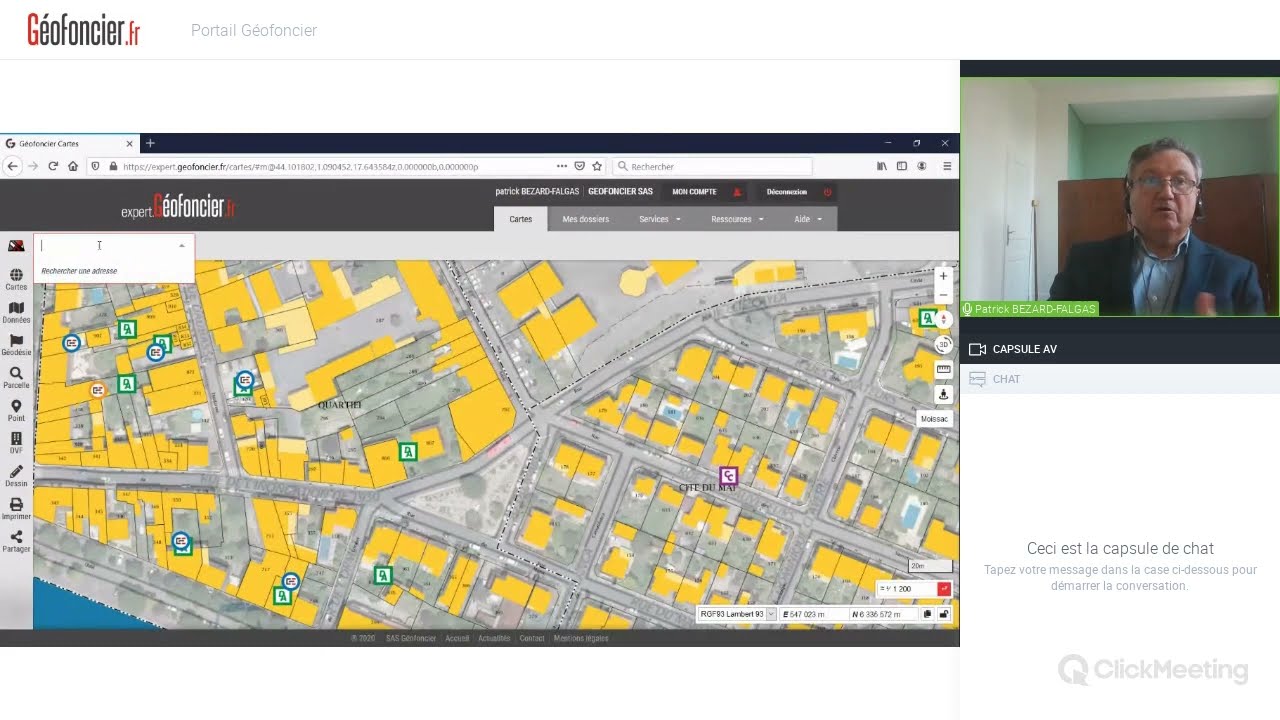Open the Services dropdown menu
This screenshot has width=1280, height=720.
[660, 219]
